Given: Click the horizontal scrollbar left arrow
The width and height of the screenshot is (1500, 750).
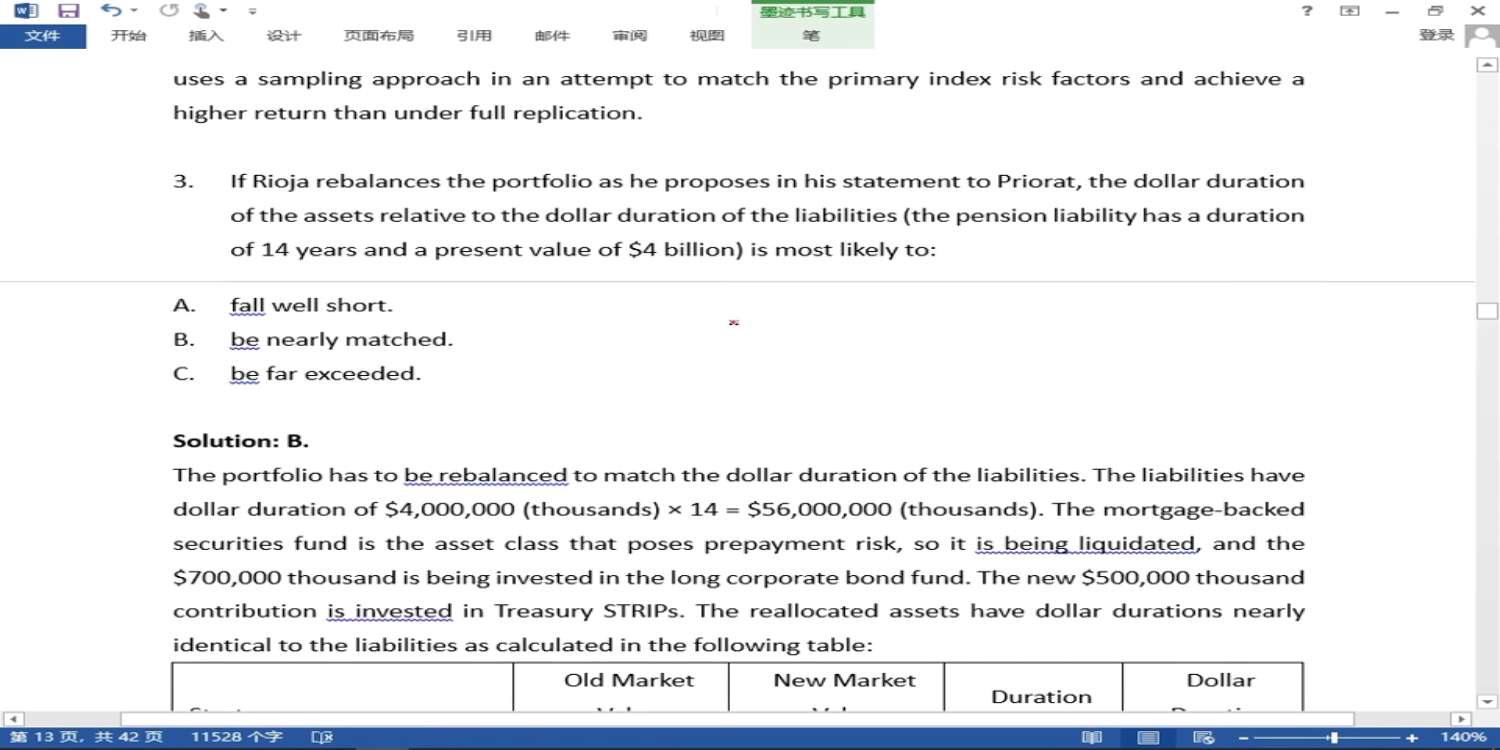Looking at the screenshot, I should (12, 719).
